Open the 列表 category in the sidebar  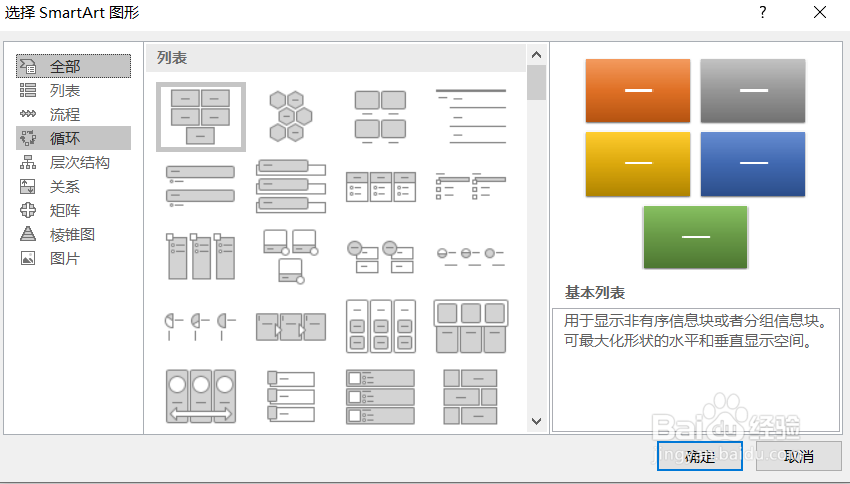(x=74, y=90)
